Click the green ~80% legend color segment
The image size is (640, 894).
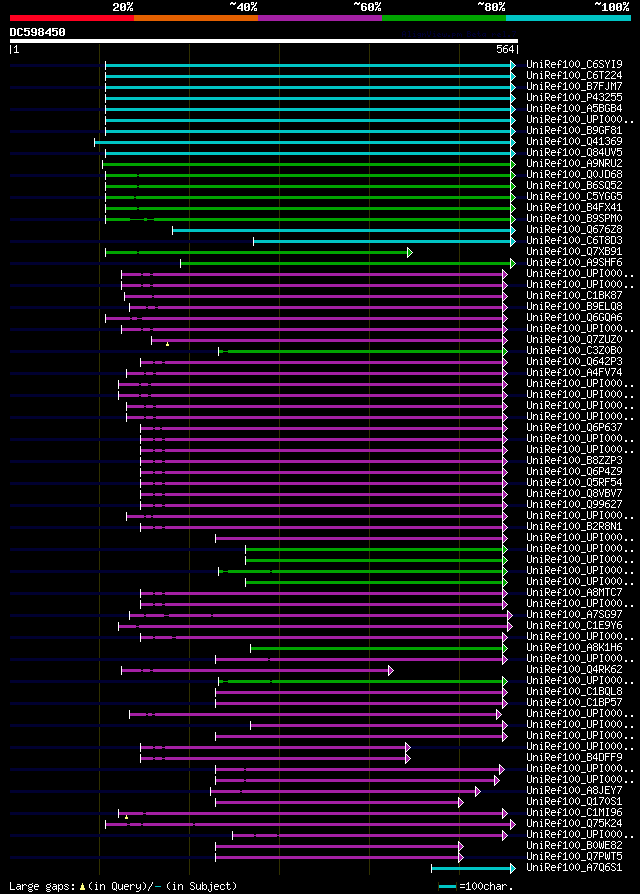444,18
